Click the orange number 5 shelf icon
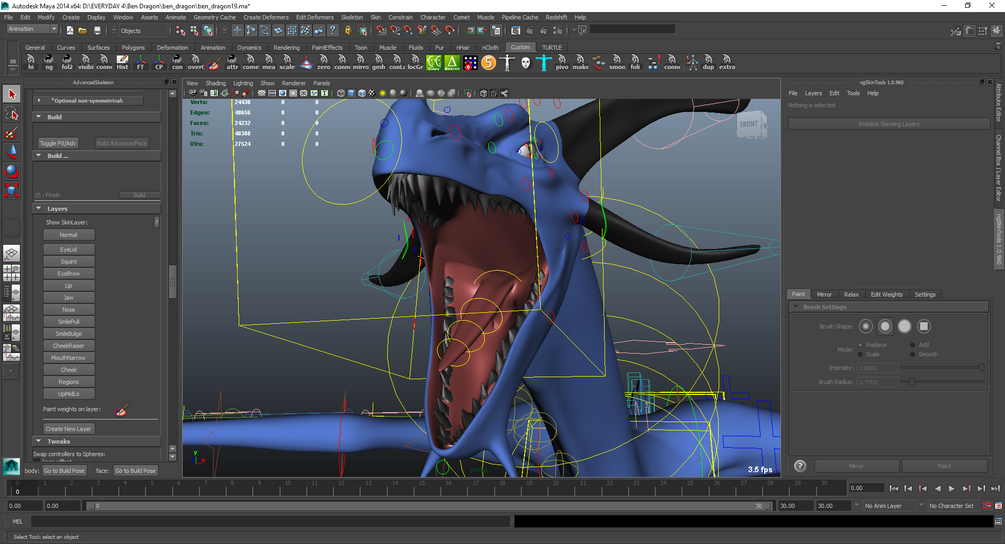The height and width of the screenshot is (544, 1005). (x=488, y=62)
